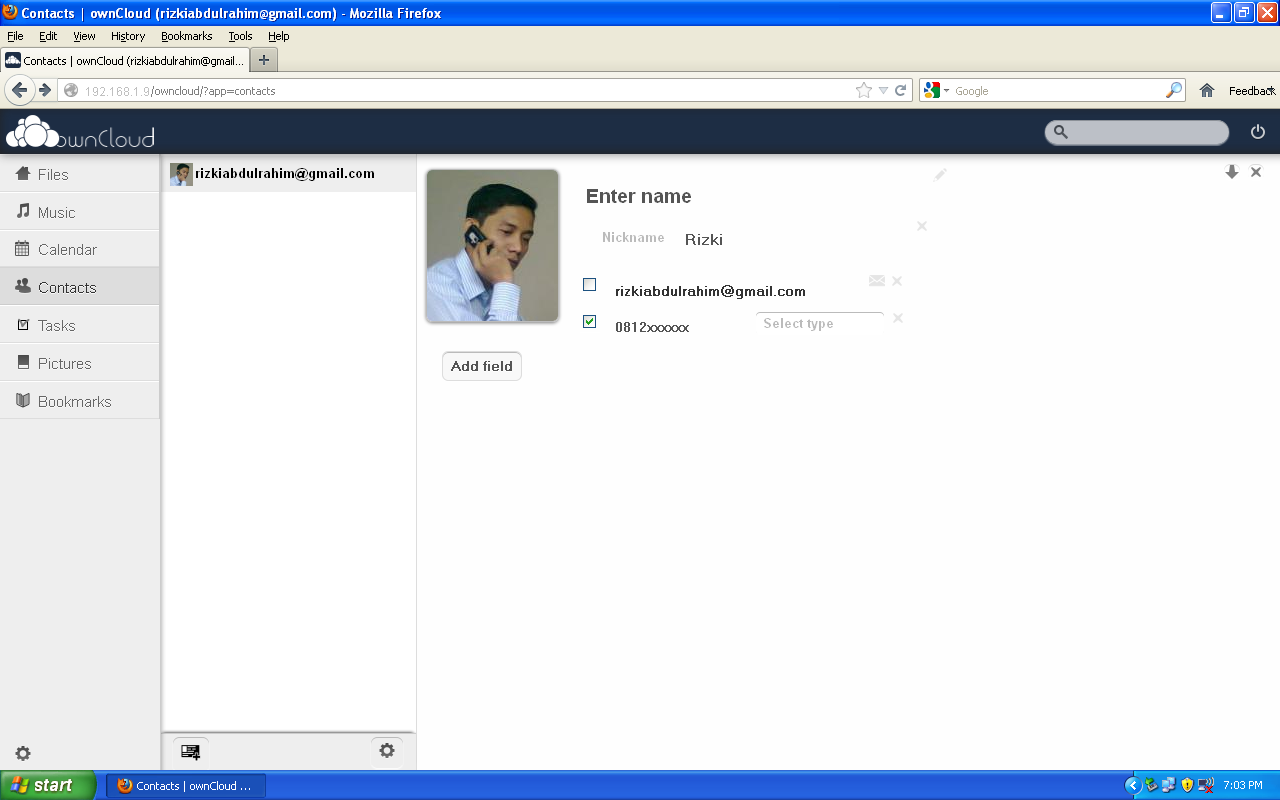
Task: Check the preferred box next to the email
Action: 589,285
